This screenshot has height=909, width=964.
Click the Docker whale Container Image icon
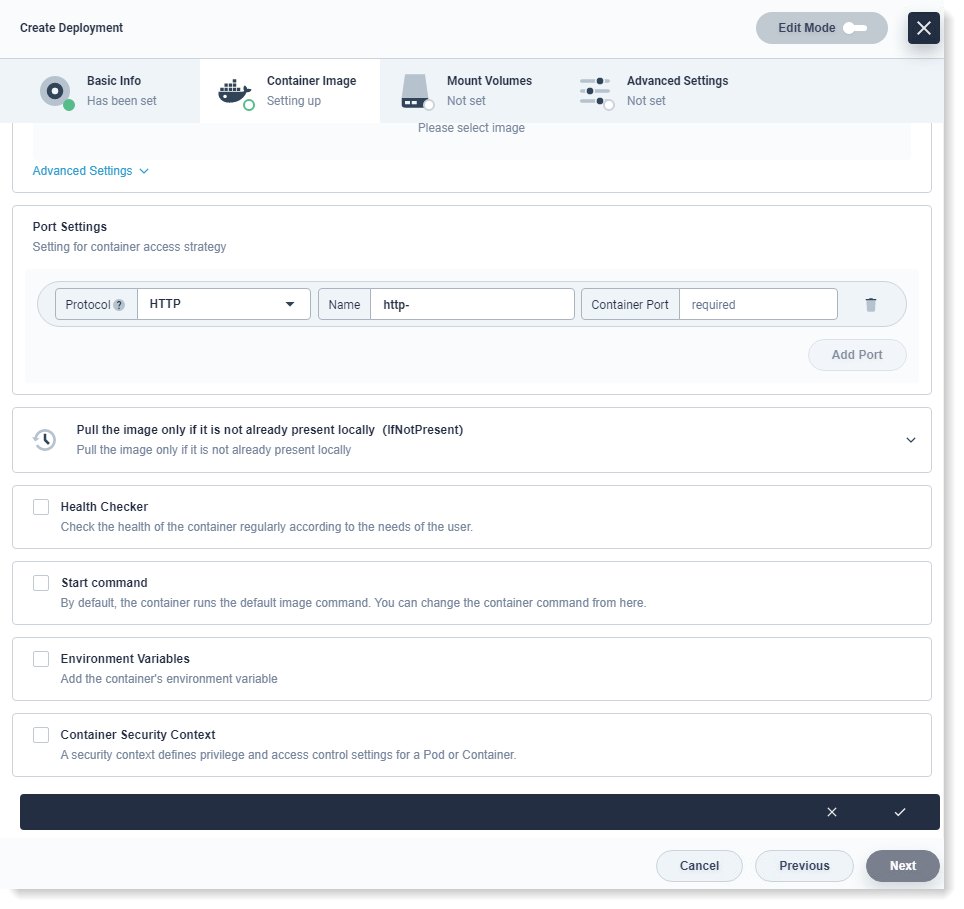click(235, 93)
